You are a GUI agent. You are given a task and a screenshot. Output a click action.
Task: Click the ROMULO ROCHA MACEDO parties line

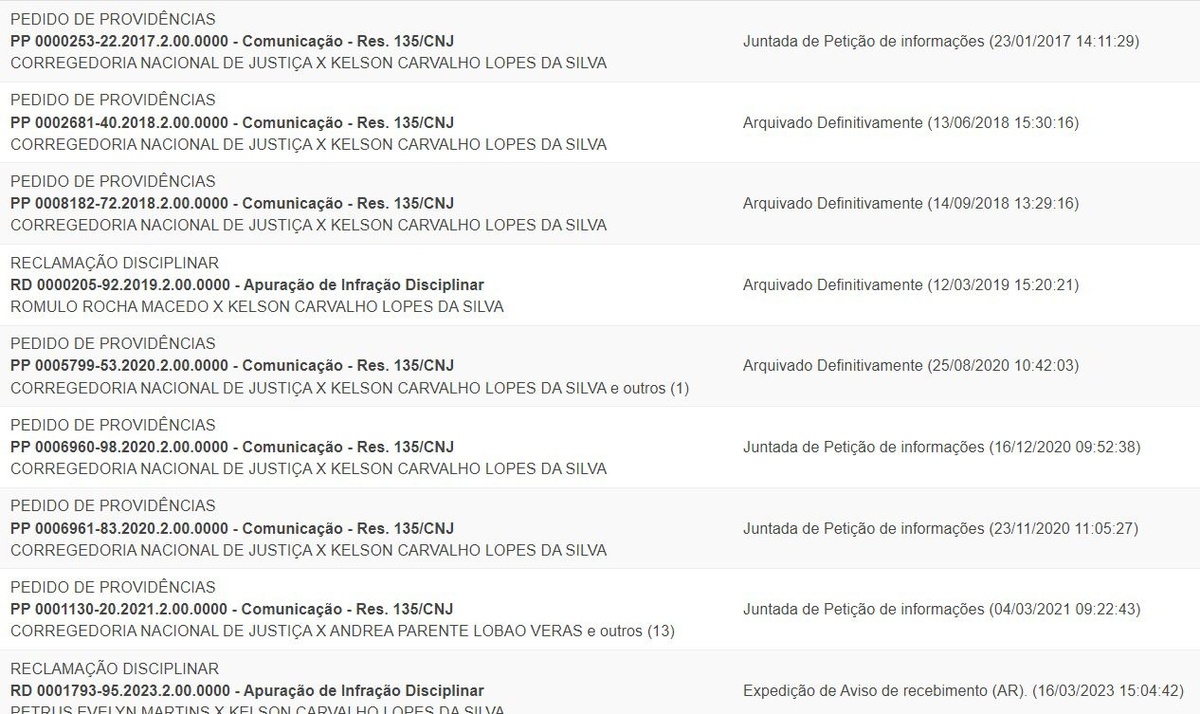click(x=257, y=307)
